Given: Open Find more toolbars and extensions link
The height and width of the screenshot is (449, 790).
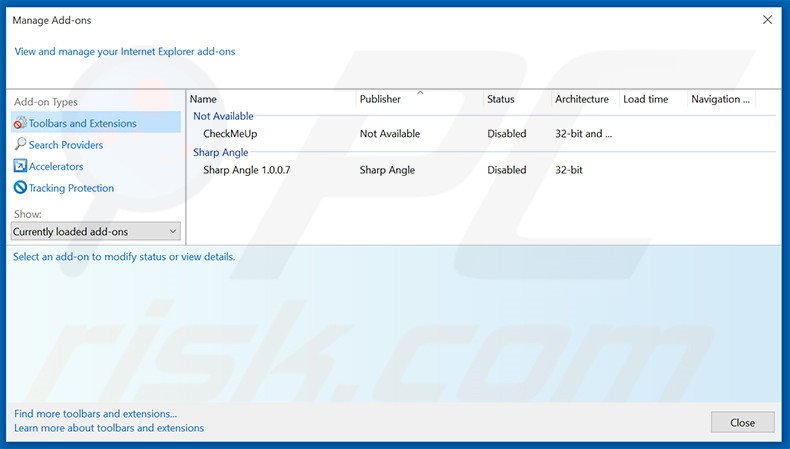Looking at the screenshot, I should coord(95,414).
